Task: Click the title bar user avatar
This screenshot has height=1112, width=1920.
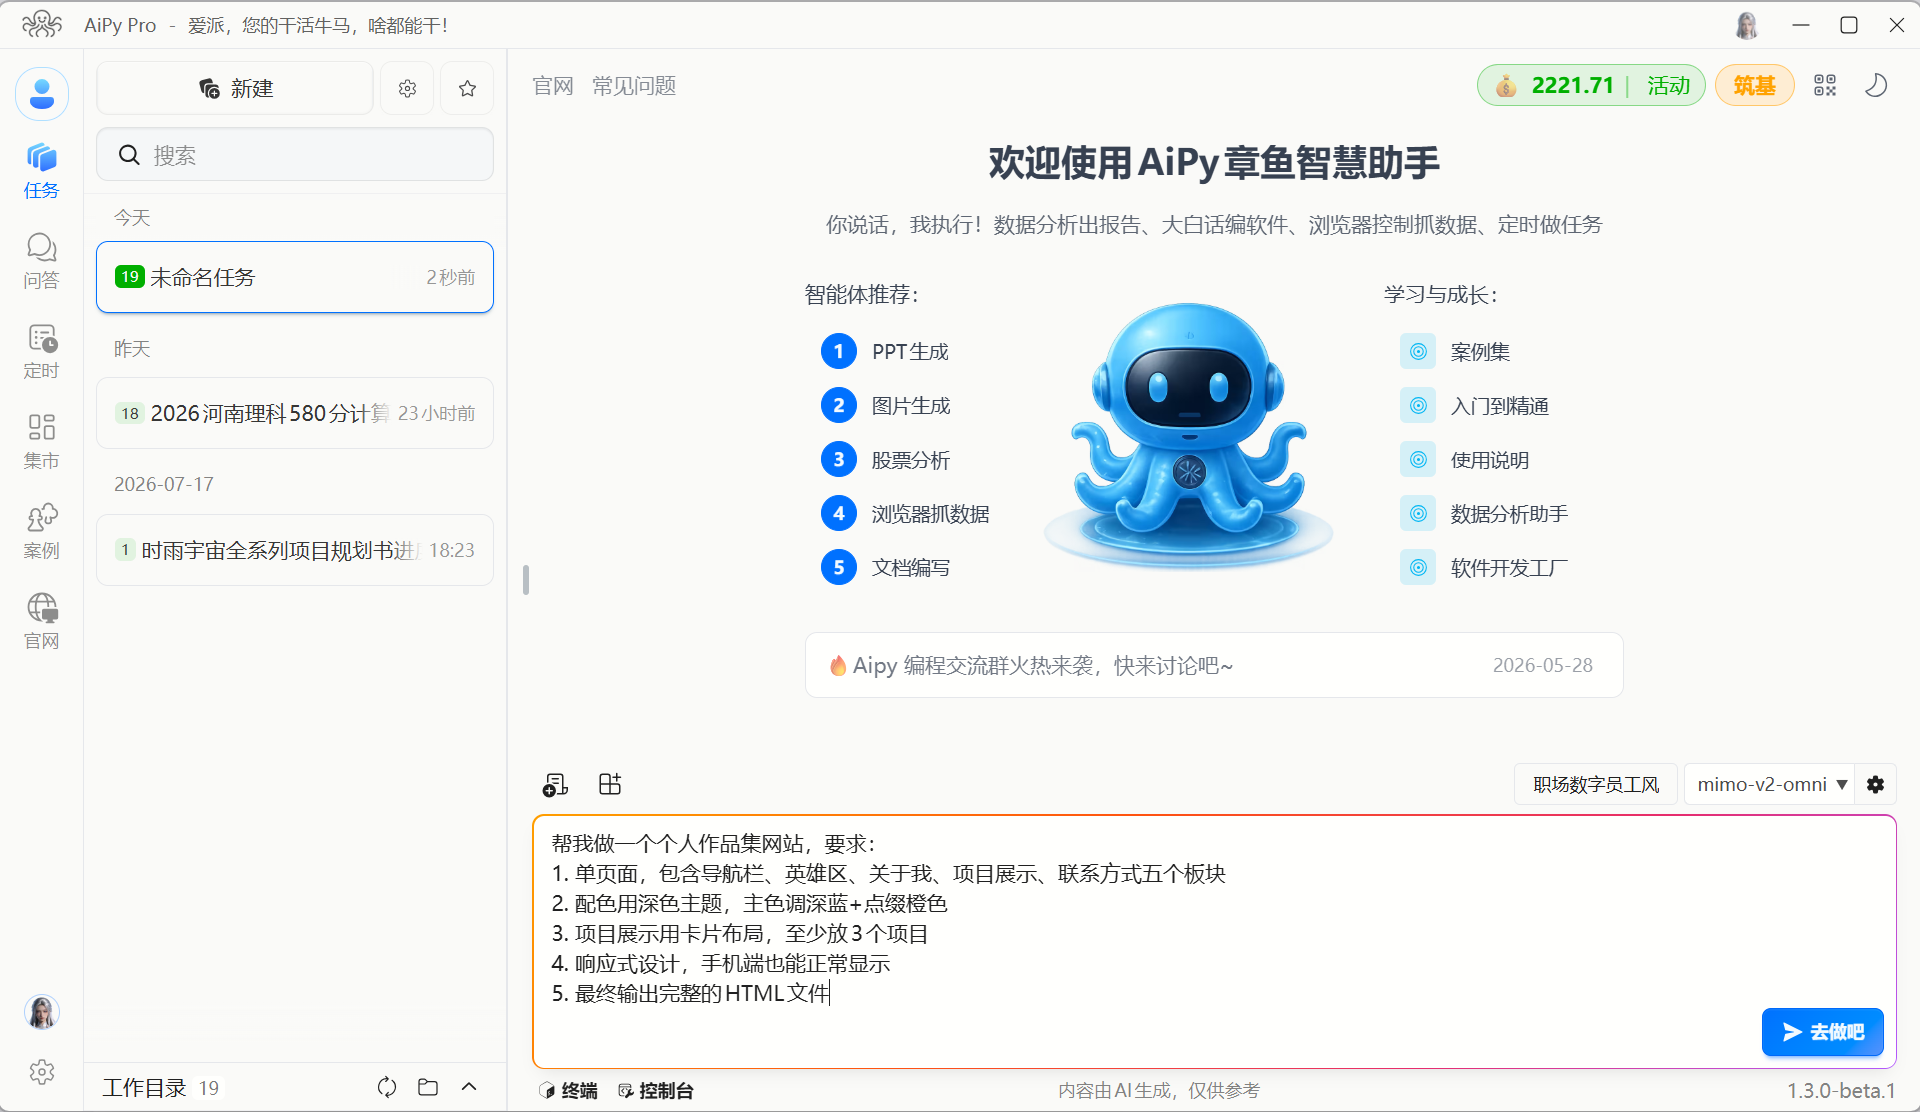Action: (x=1747, y=25)
